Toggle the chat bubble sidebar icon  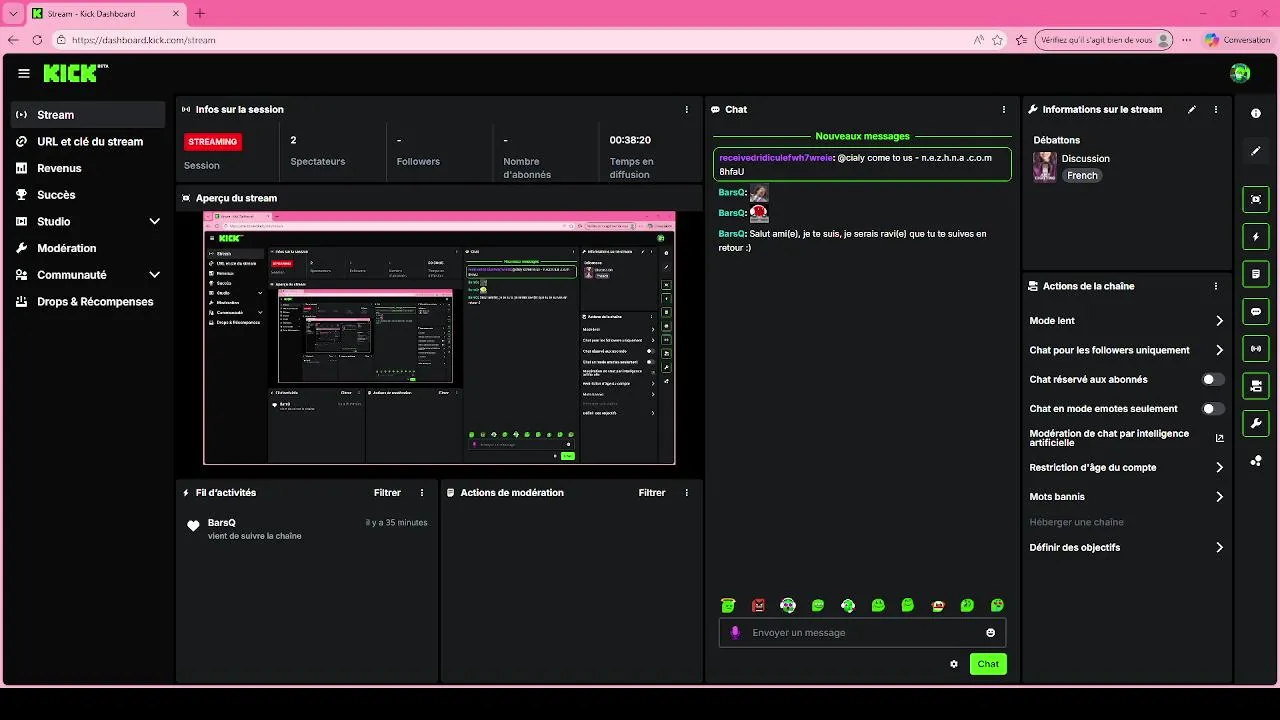1256,312
